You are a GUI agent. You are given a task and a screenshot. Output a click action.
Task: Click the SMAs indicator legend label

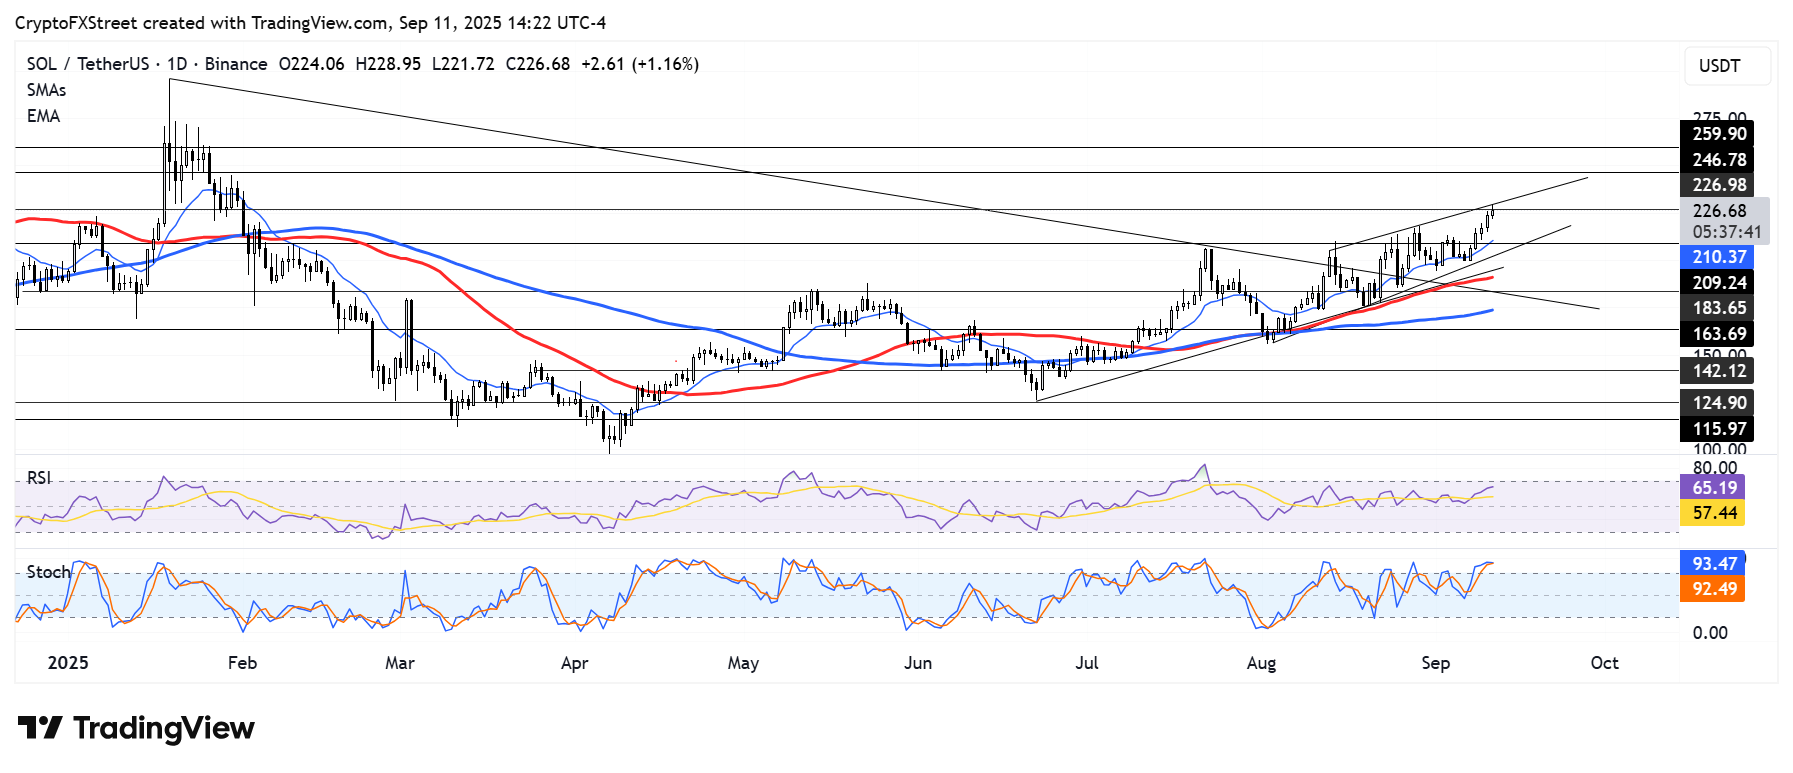(47, 90)
